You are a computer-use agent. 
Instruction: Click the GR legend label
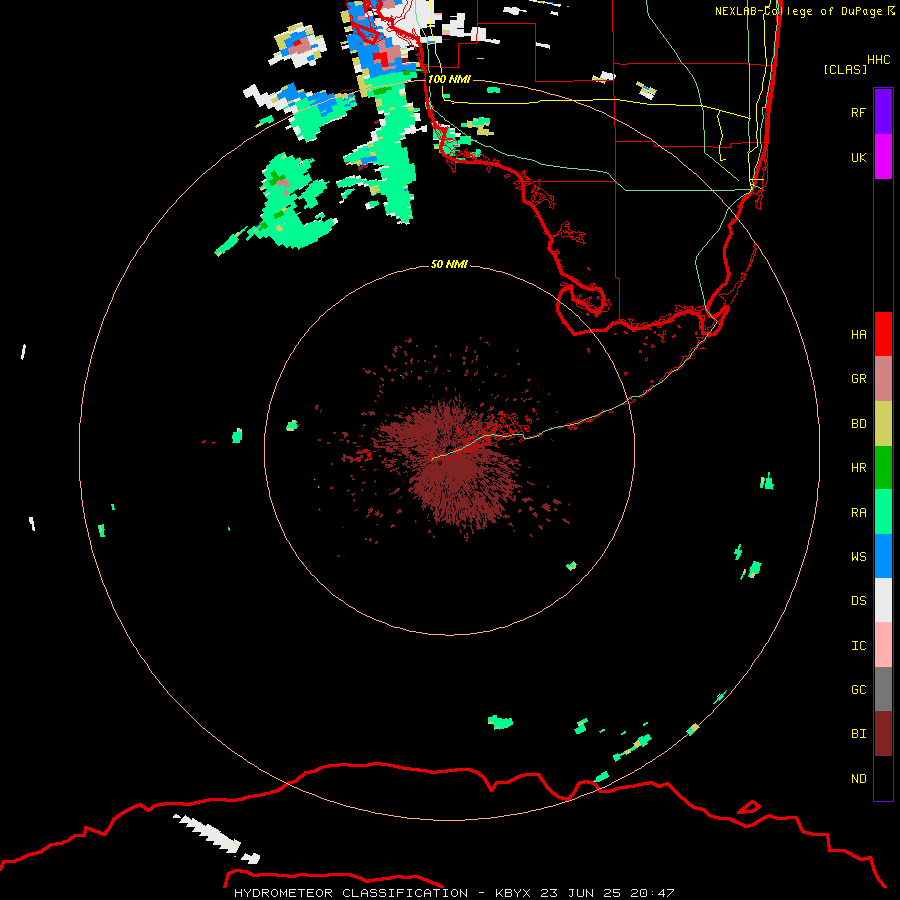(858, 379)
